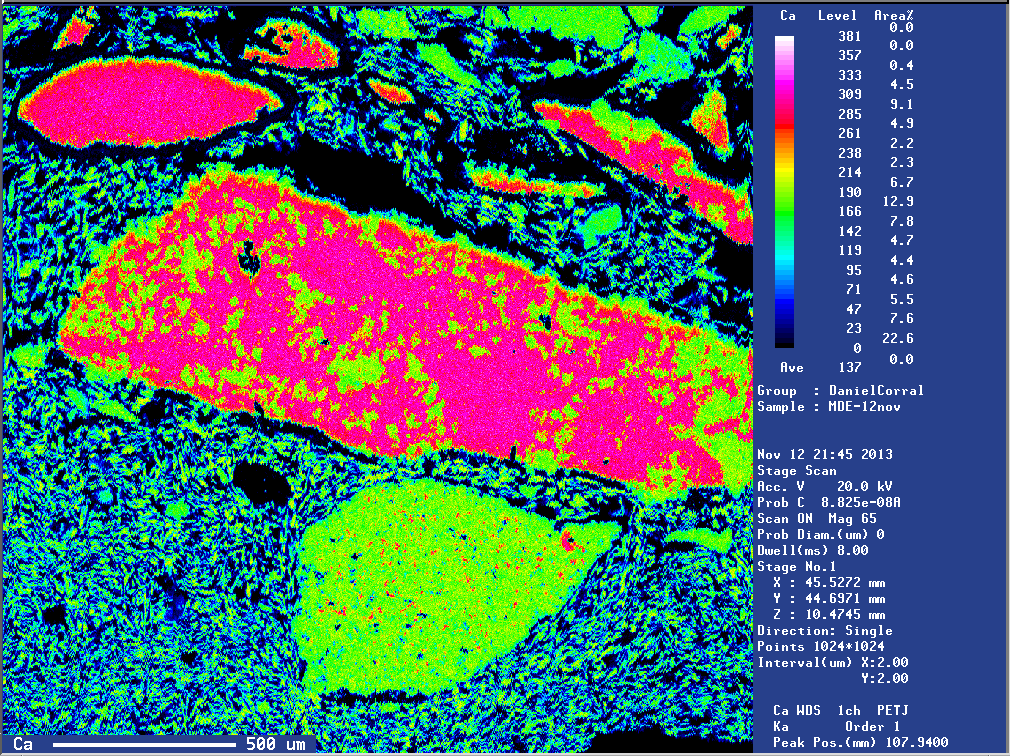Viewport: 1010px width, 756px height.
Task: Select the probe current "8.825e-08A"
Action: coord(861,502)
